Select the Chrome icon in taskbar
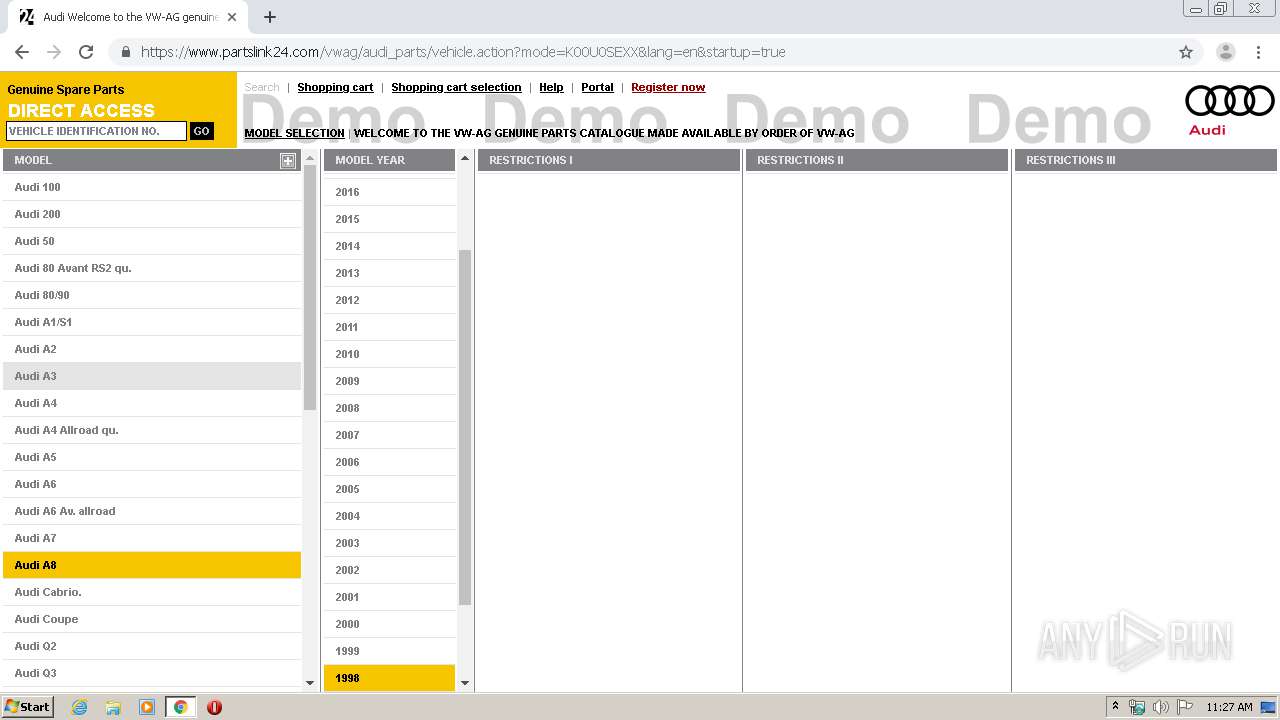The image size is (1280, 720). click(181, 707)
